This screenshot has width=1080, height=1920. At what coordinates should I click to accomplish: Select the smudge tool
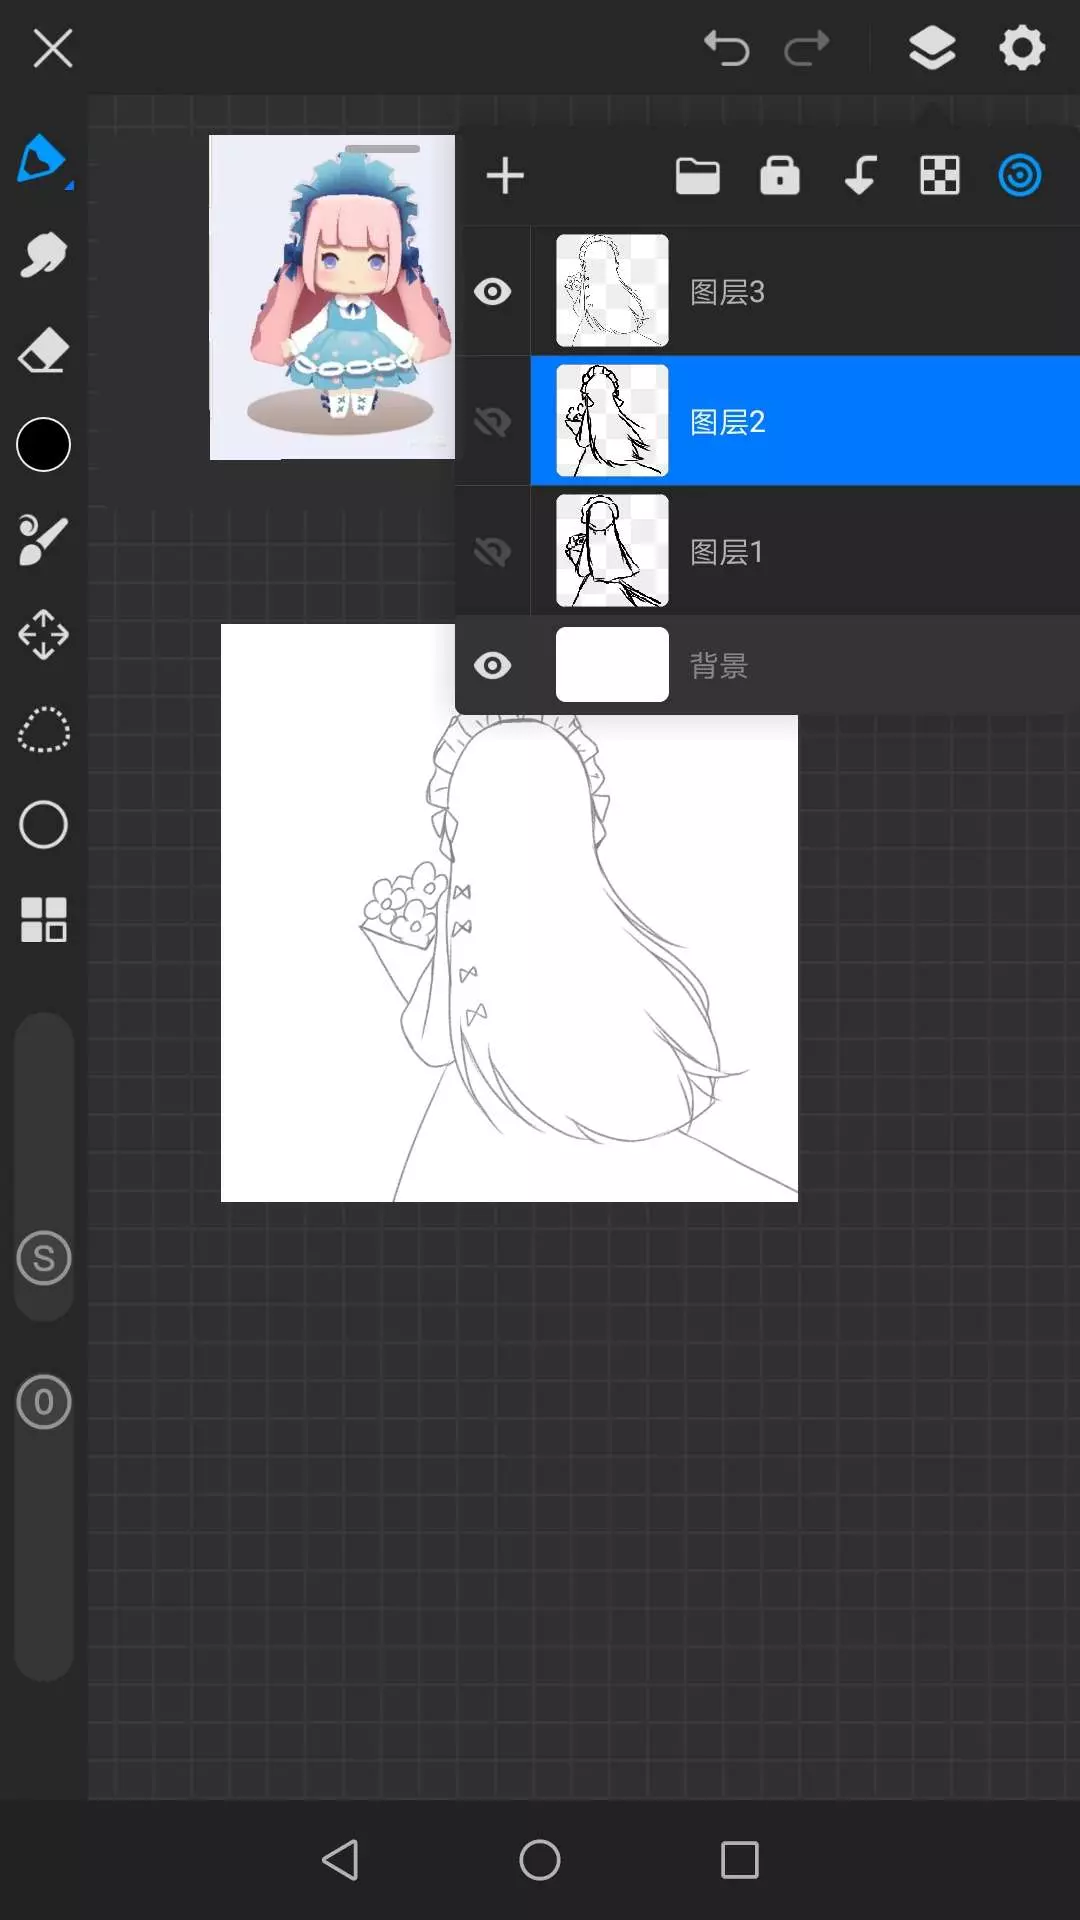pos(43,255)
